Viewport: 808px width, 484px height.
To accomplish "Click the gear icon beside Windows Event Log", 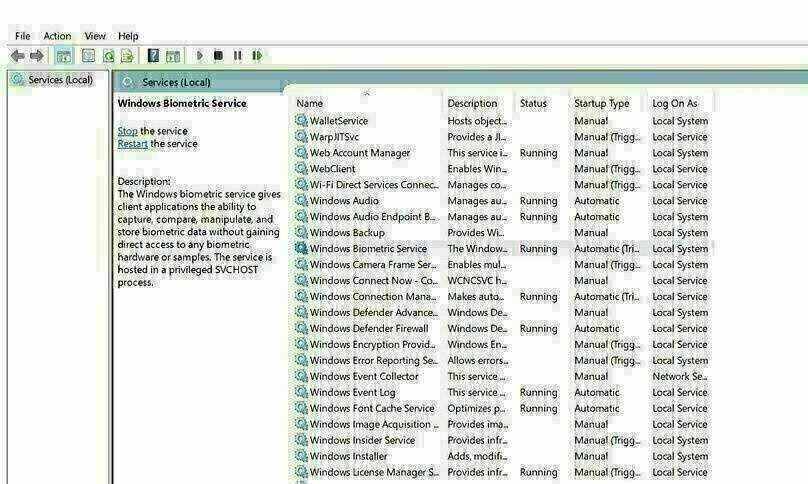I will pyautogui.click(x=301, y=392).
